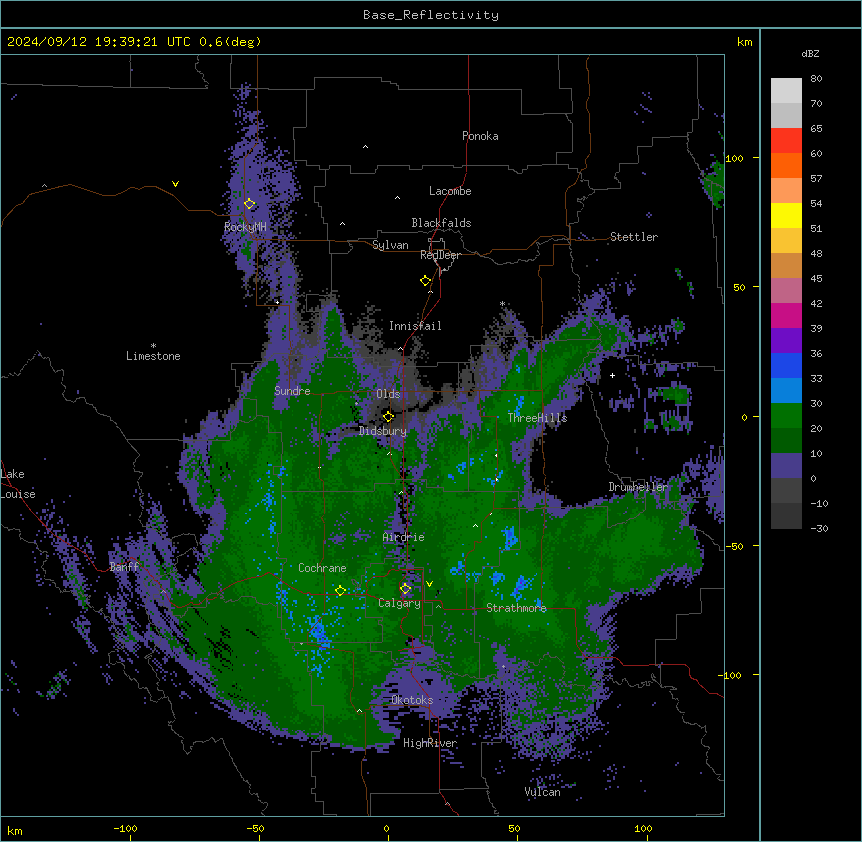Viewport: 862px width, 842px height.
Task: Click the 50 tick on the bottom axis
Action: 514,828
